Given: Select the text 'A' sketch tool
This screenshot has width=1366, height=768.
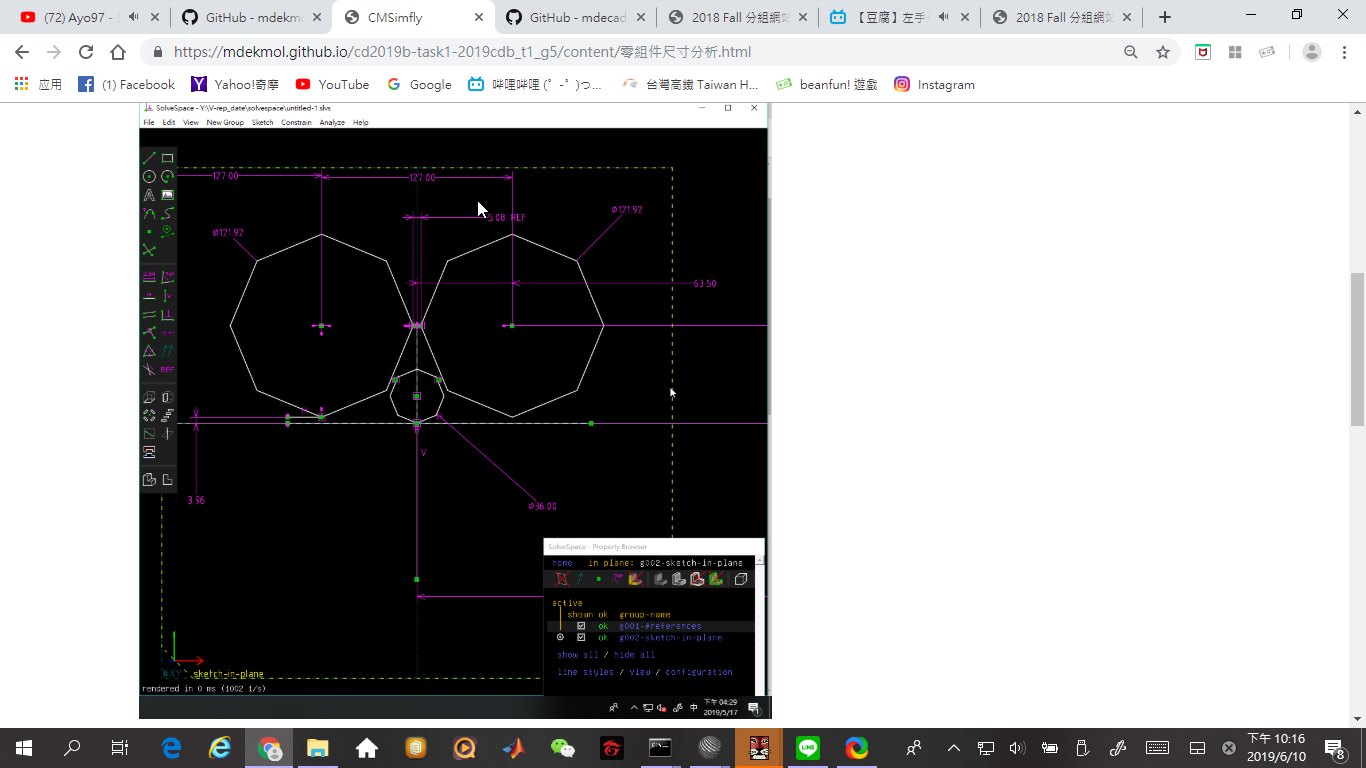Looking at the screenshot, I should (x=149, y=194).
